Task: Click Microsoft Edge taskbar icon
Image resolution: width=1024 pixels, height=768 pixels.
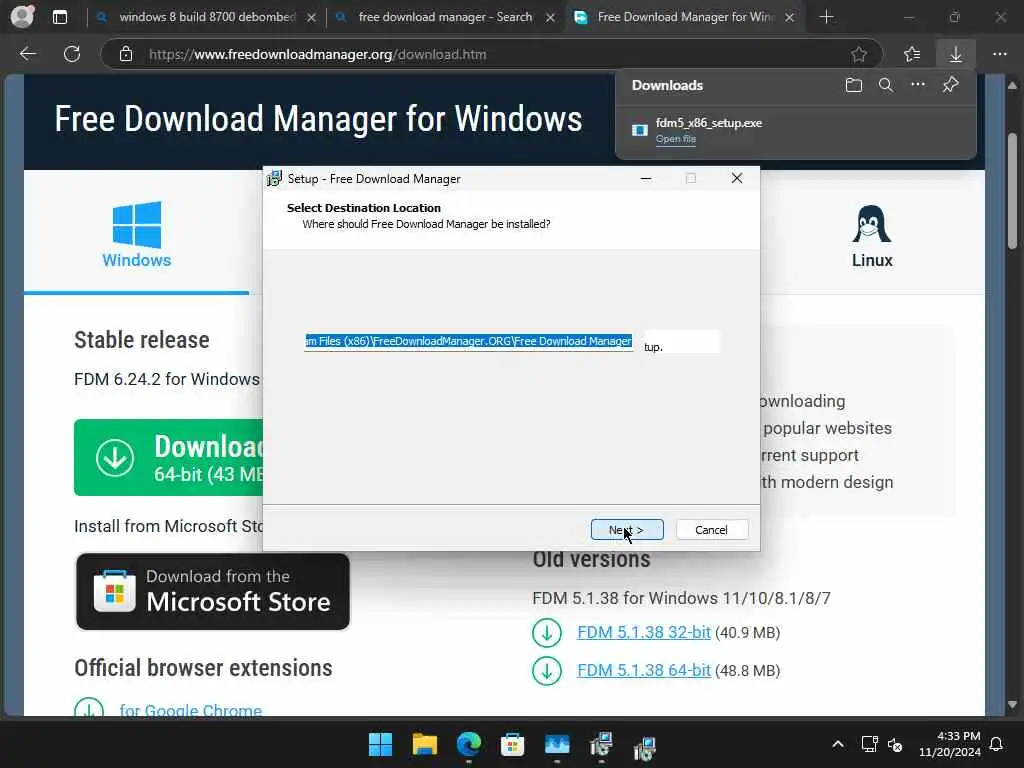Action: [469, 744]
